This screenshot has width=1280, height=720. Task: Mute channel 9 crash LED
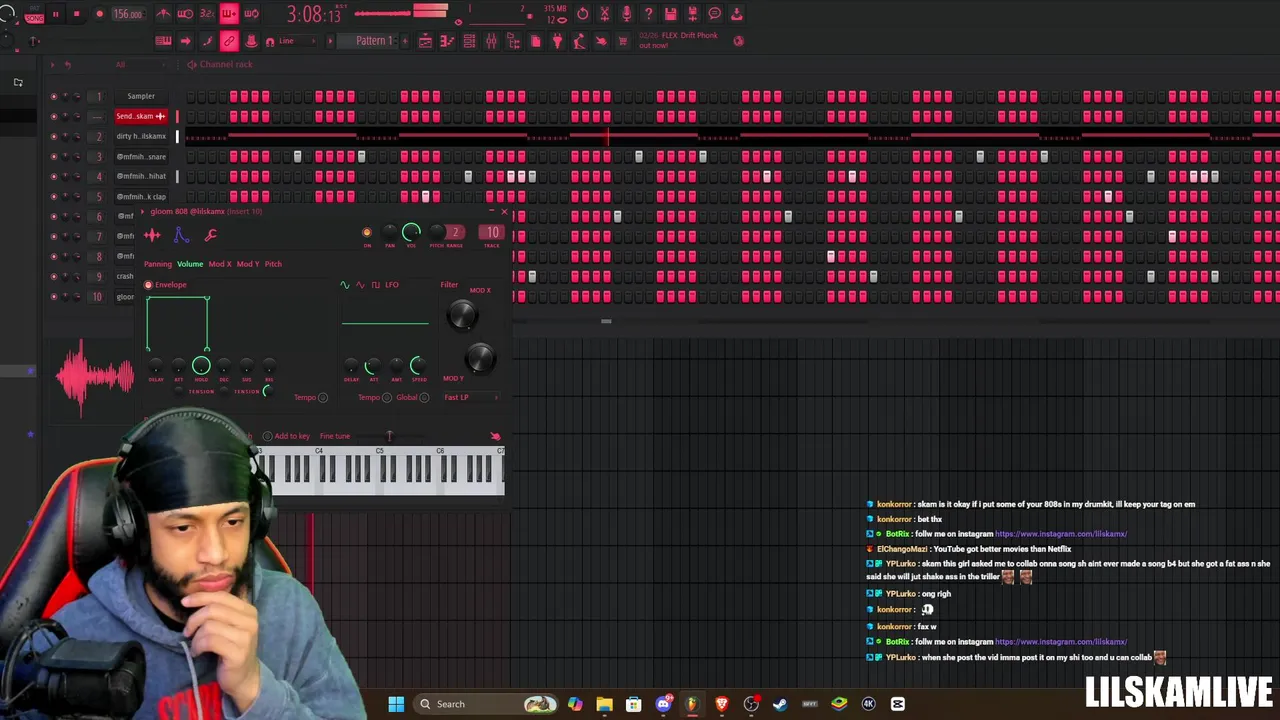point(54,276)
